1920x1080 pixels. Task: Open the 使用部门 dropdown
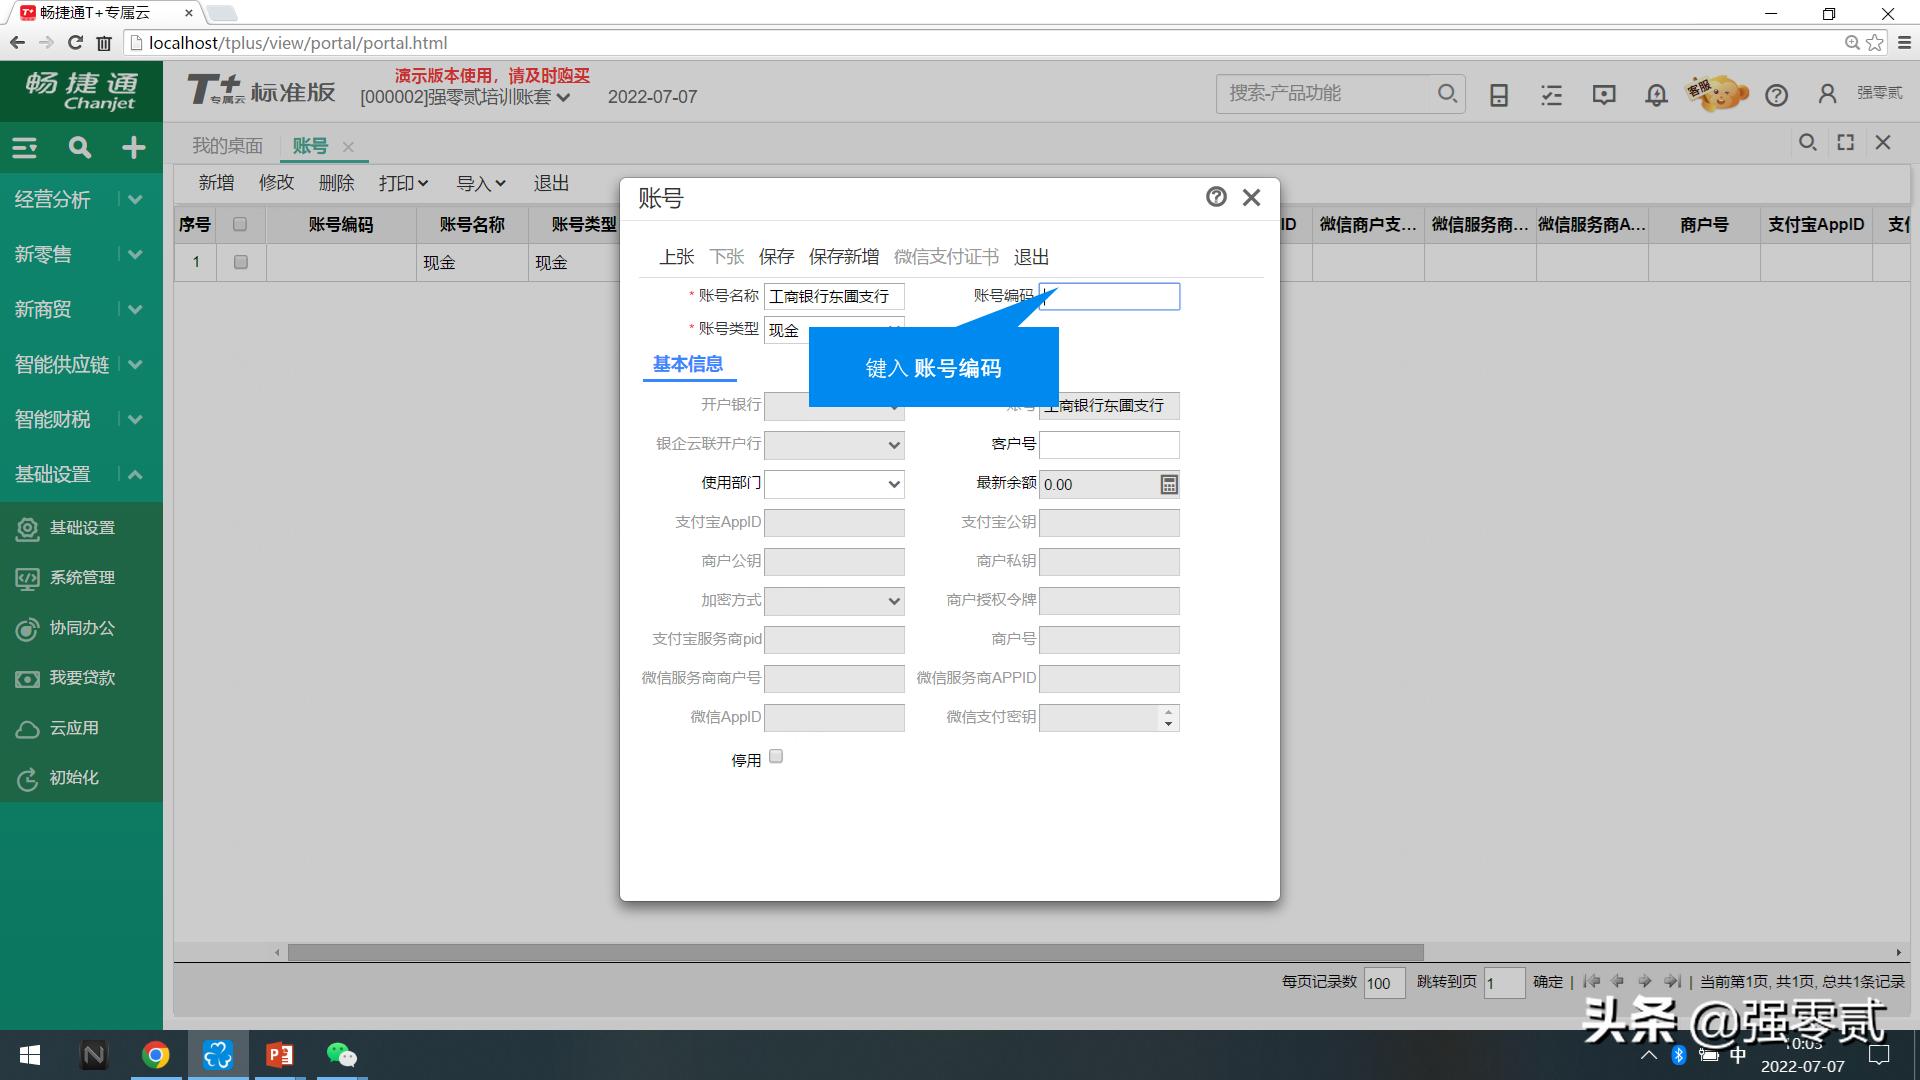pyautogui.click(x=895, y=484)
